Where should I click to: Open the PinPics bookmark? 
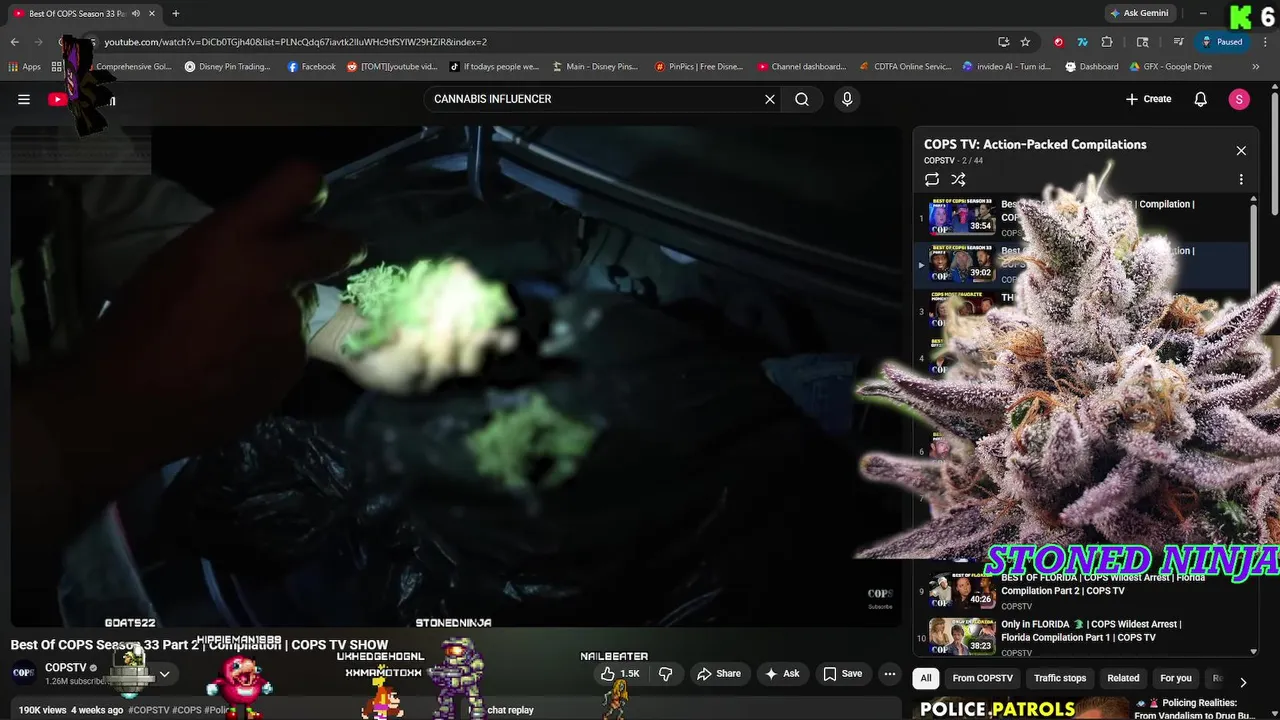tap(699, 67)
